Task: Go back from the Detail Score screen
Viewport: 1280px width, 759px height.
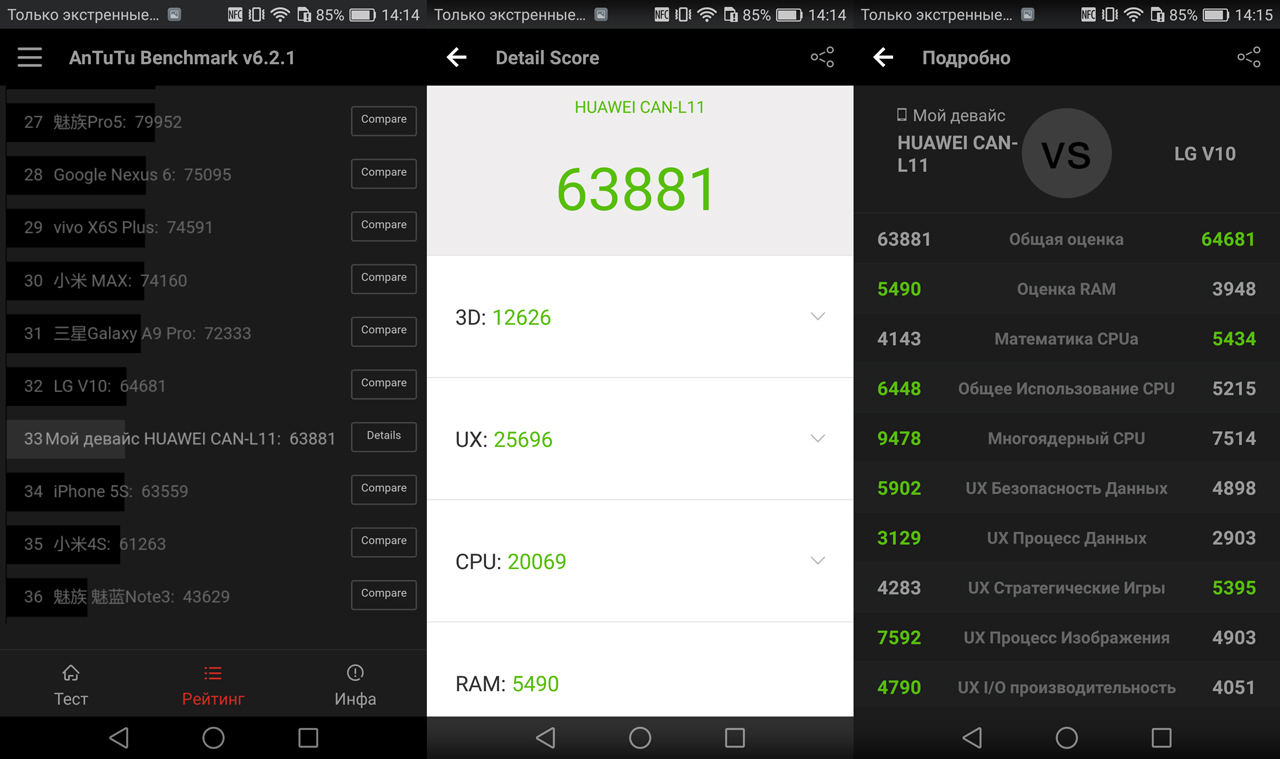Action: tap(457, 58)
